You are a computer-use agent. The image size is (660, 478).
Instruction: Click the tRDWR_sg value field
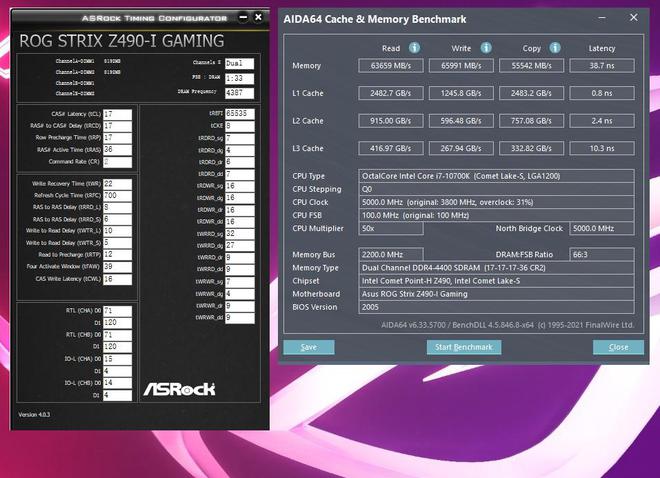click(240, 186)
